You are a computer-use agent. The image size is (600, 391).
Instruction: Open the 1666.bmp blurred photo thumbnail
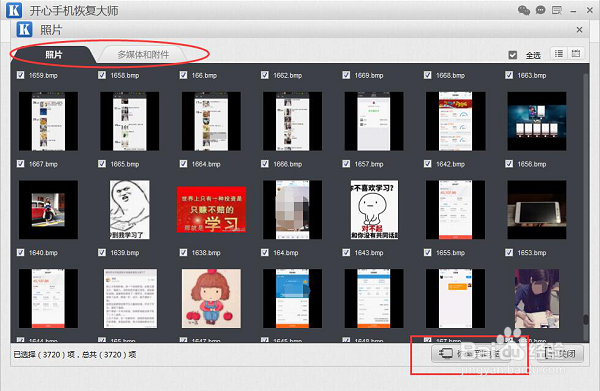click(292, 210)
